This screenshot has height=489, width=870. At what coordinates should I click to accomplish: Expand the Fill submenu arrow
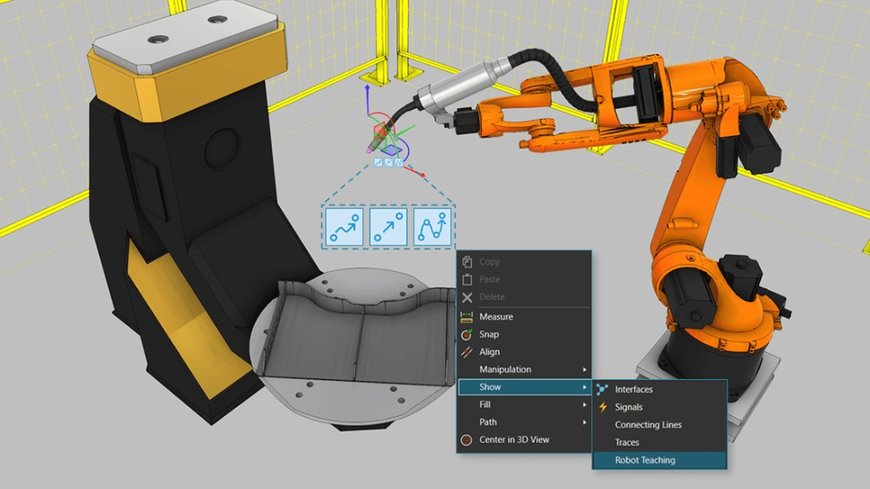[x=584, y=405]
